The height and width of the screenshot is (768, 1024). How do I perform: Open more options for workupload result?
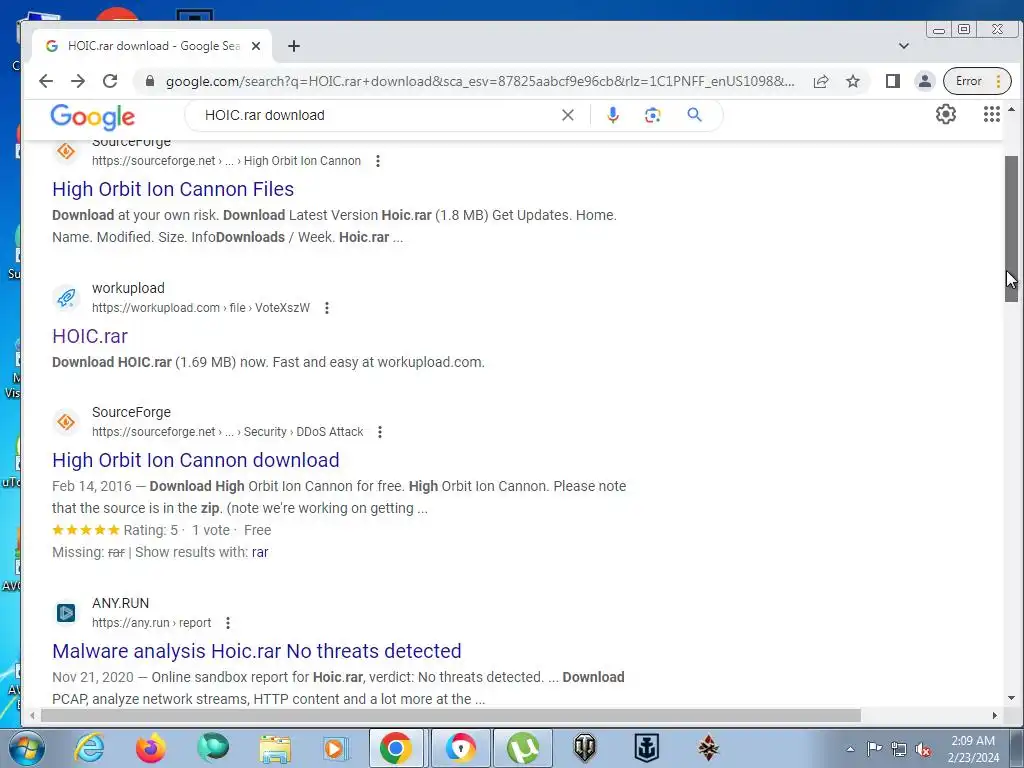click(327, 308)
